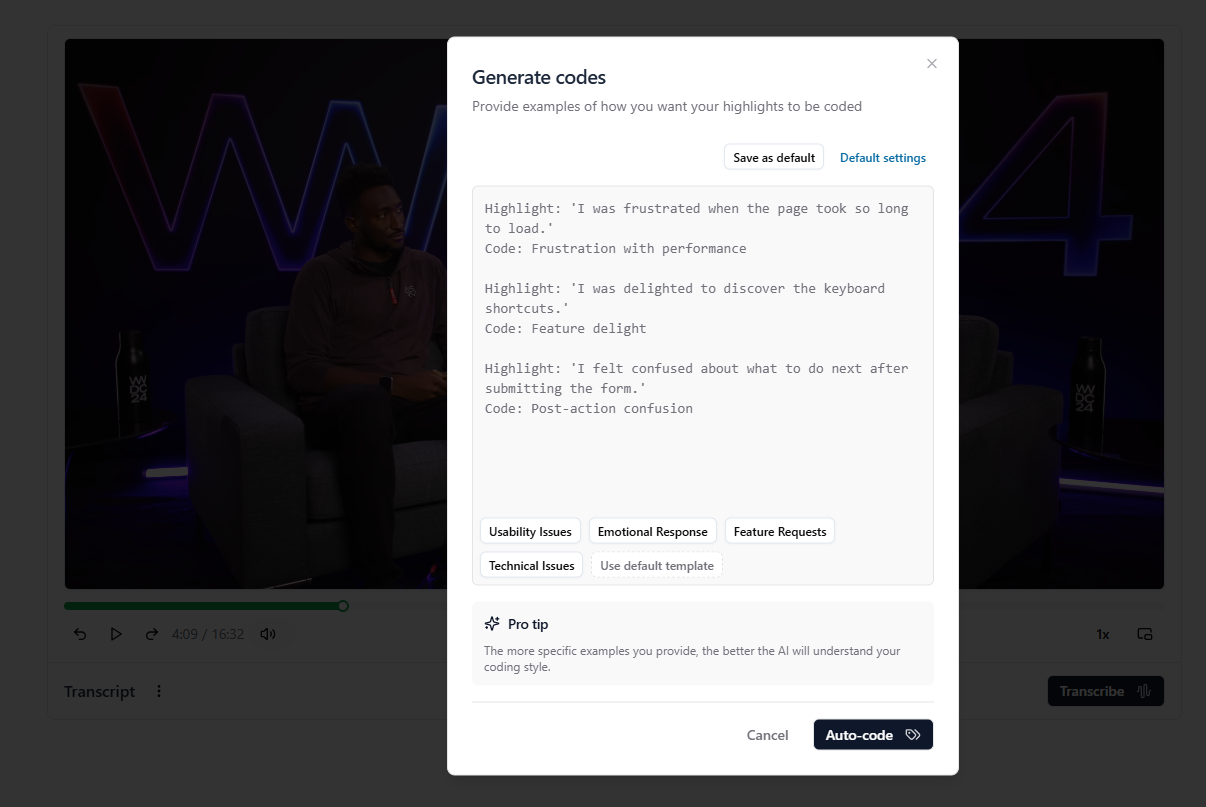1206x807 pixels.
Task: Enable picture-in-picture mode
Action: 1144,633
